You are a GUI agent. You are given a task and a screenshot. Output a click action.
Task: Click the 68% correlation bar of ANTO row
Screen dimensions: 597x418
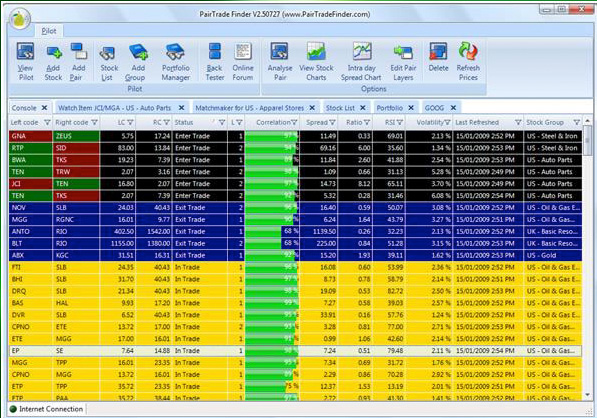(272, 231)
